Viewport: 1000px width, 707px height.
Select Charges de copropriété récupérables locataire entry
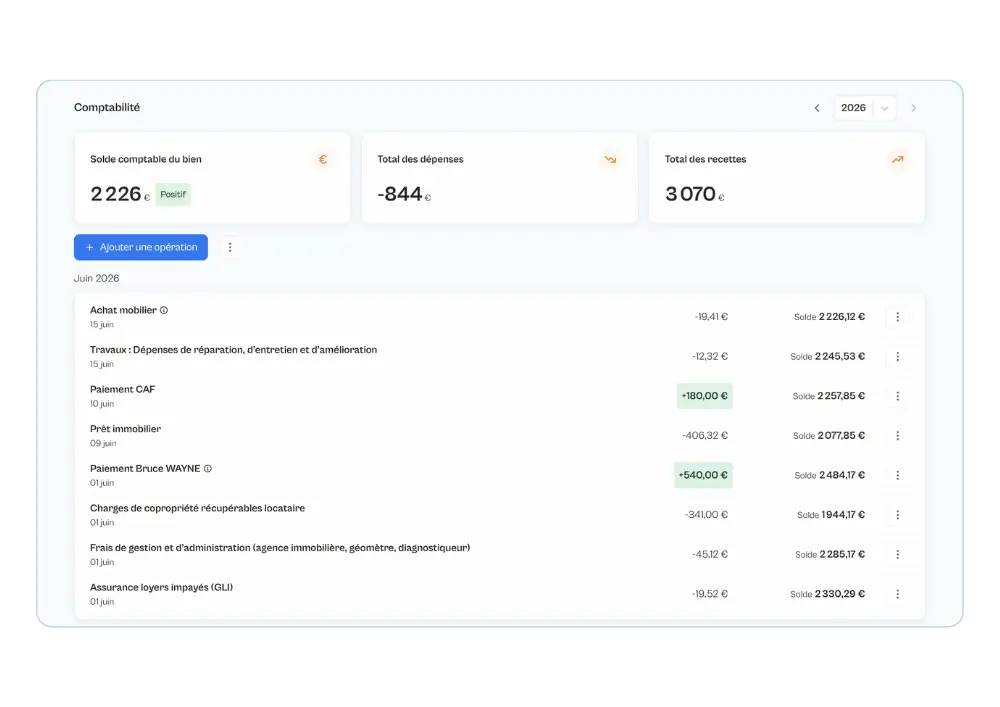198,508
